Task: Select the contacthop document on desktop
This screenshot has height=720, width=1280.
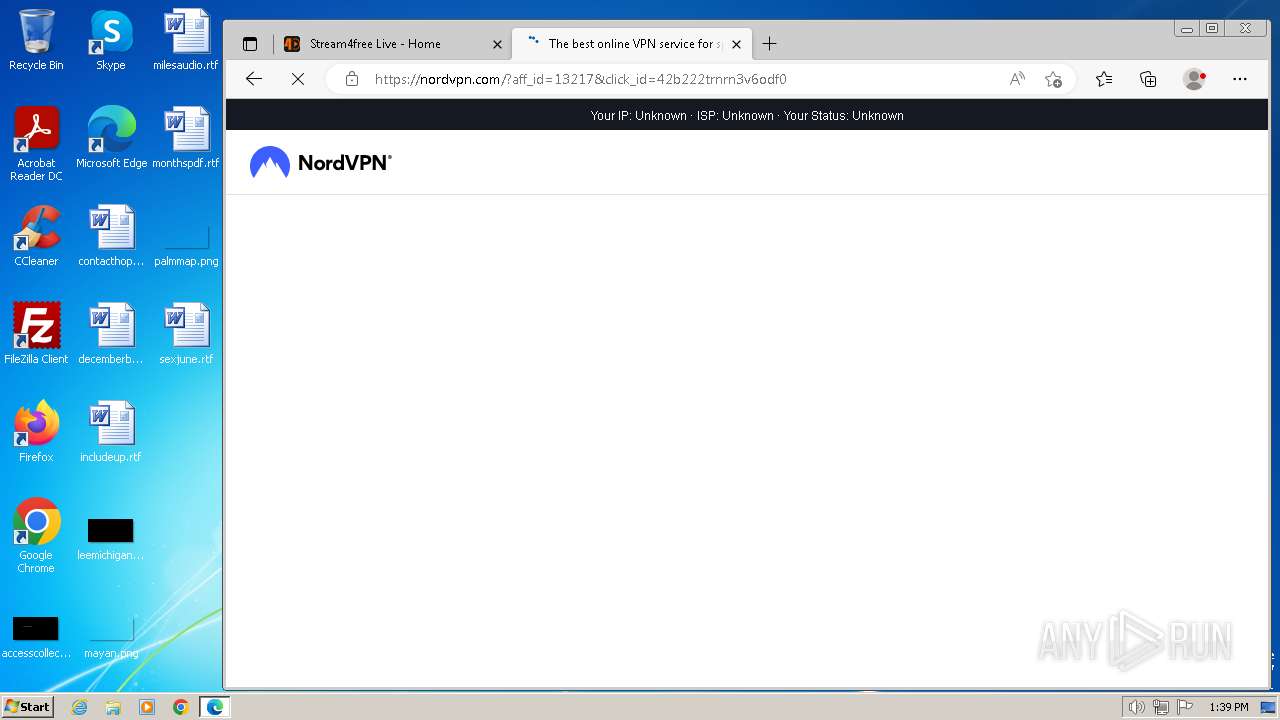Action: (x=111, y=235)
